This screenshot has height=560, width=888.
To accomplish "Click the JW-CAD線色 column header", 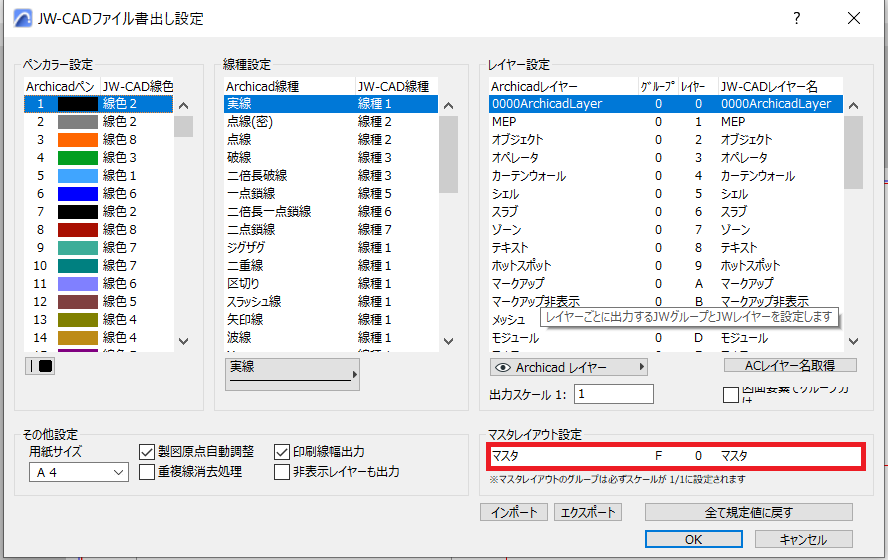I will point(138,86).
